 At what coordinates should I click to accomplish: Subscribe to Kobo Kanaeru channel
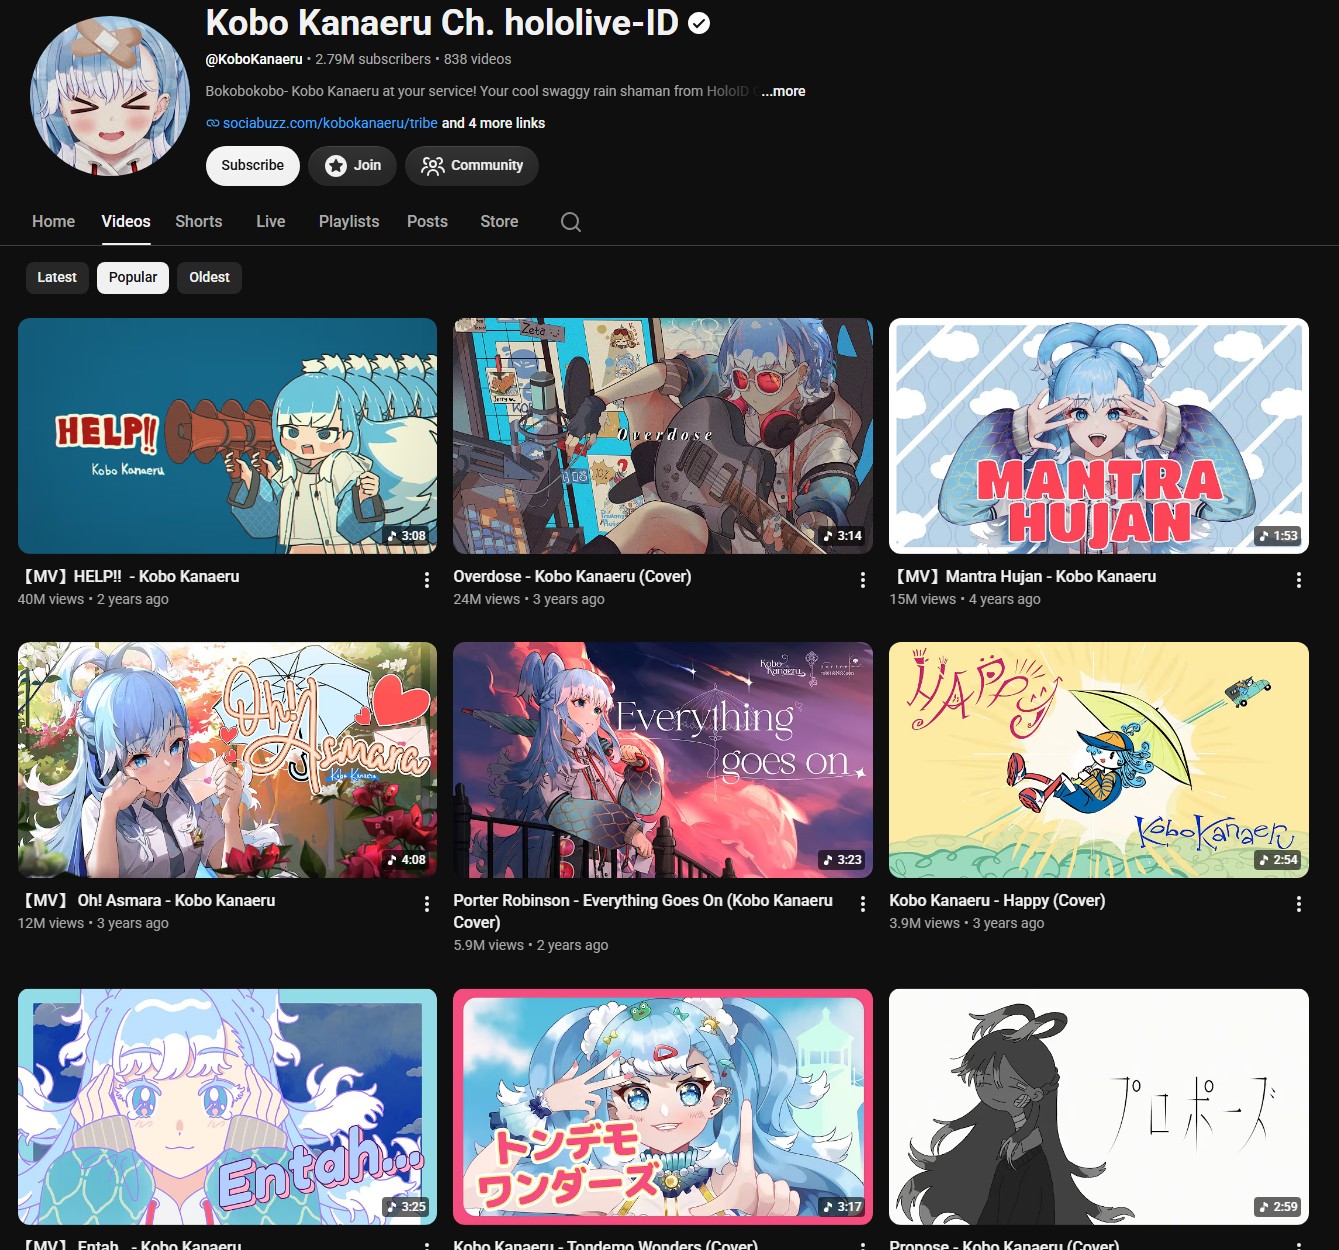click(253, 166)
